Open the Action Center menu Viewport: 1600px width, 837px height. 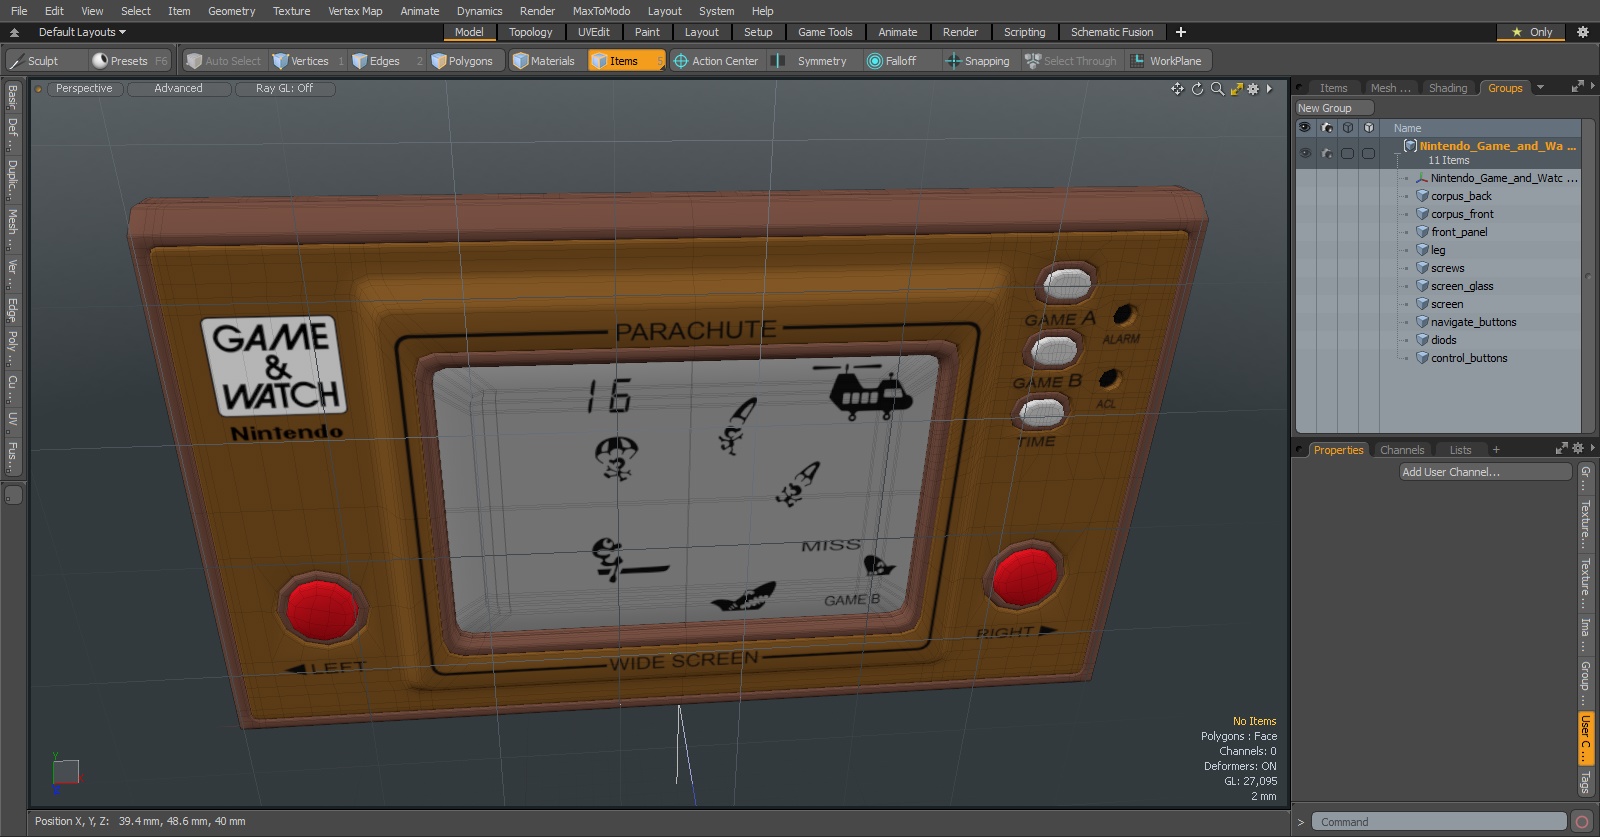[x=716, y=61]
